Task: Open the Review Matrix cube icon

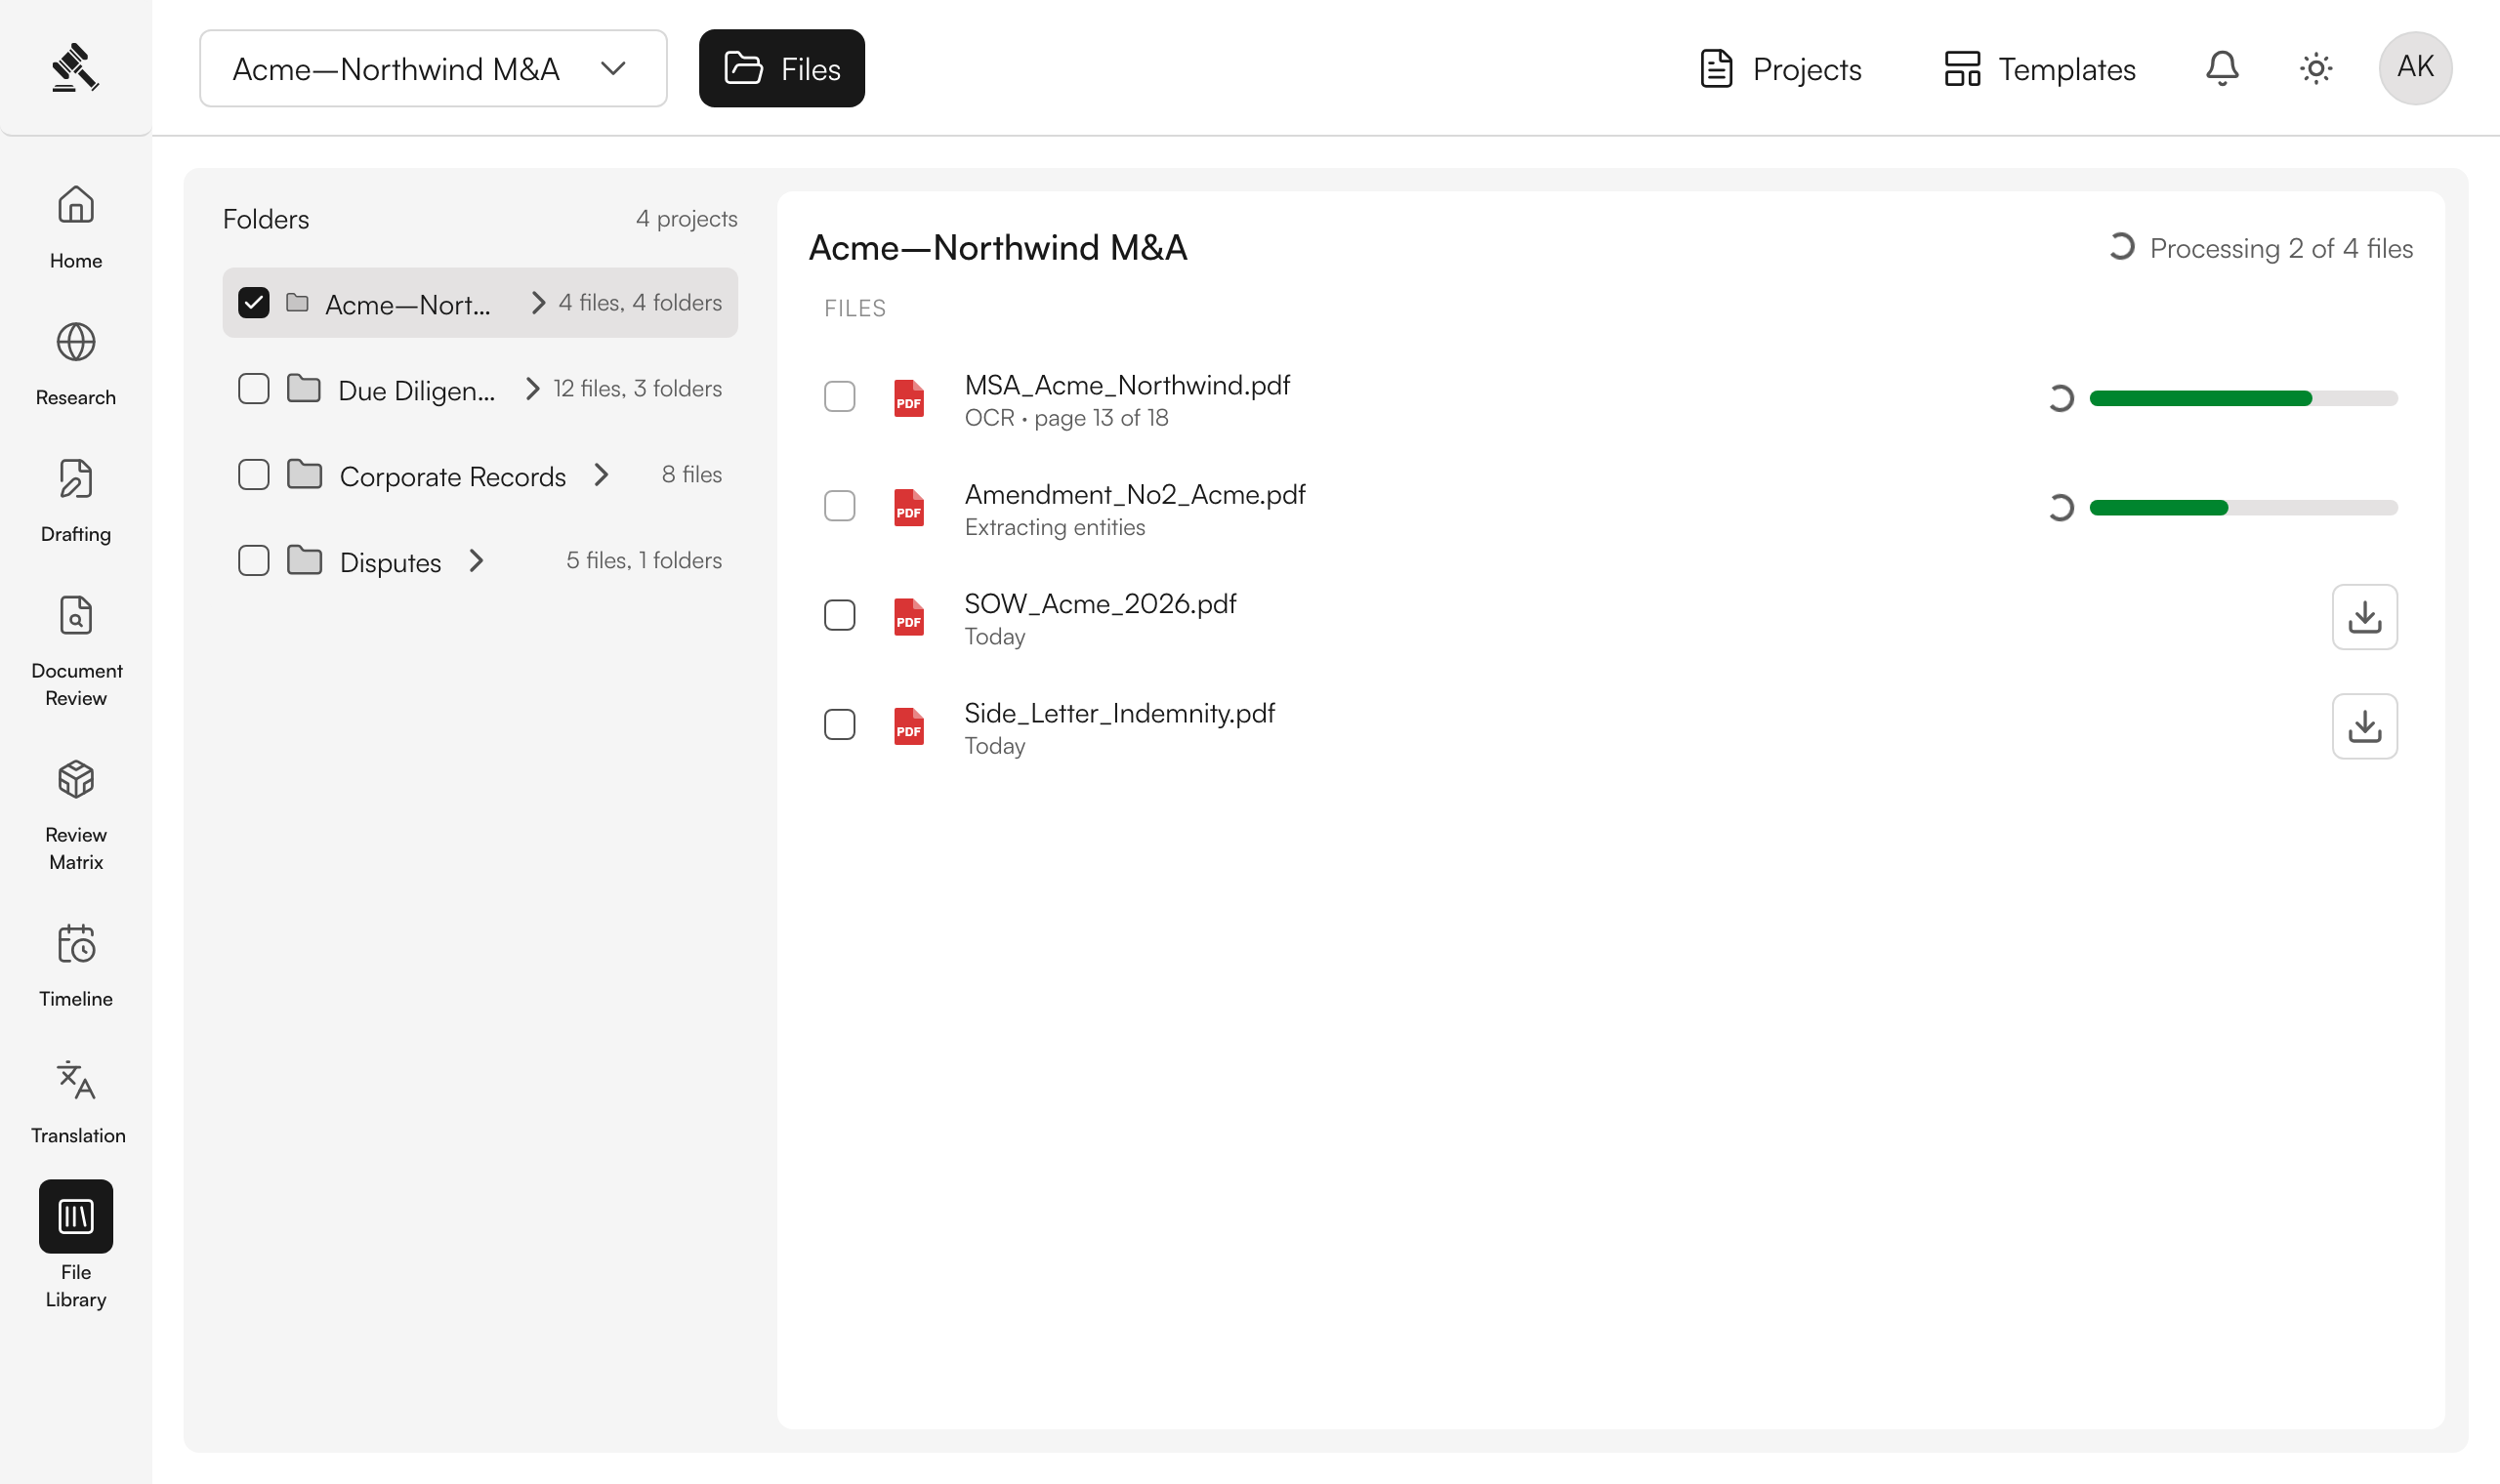Action: click(x=76, y=780)
